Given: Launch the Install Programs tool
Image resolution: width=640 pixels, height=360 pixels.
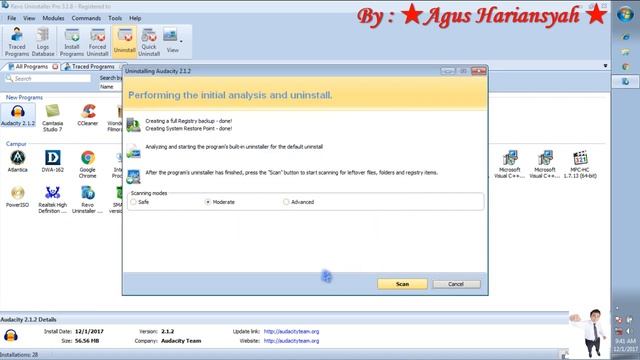Looking at the screenshot, I should 72,42.
